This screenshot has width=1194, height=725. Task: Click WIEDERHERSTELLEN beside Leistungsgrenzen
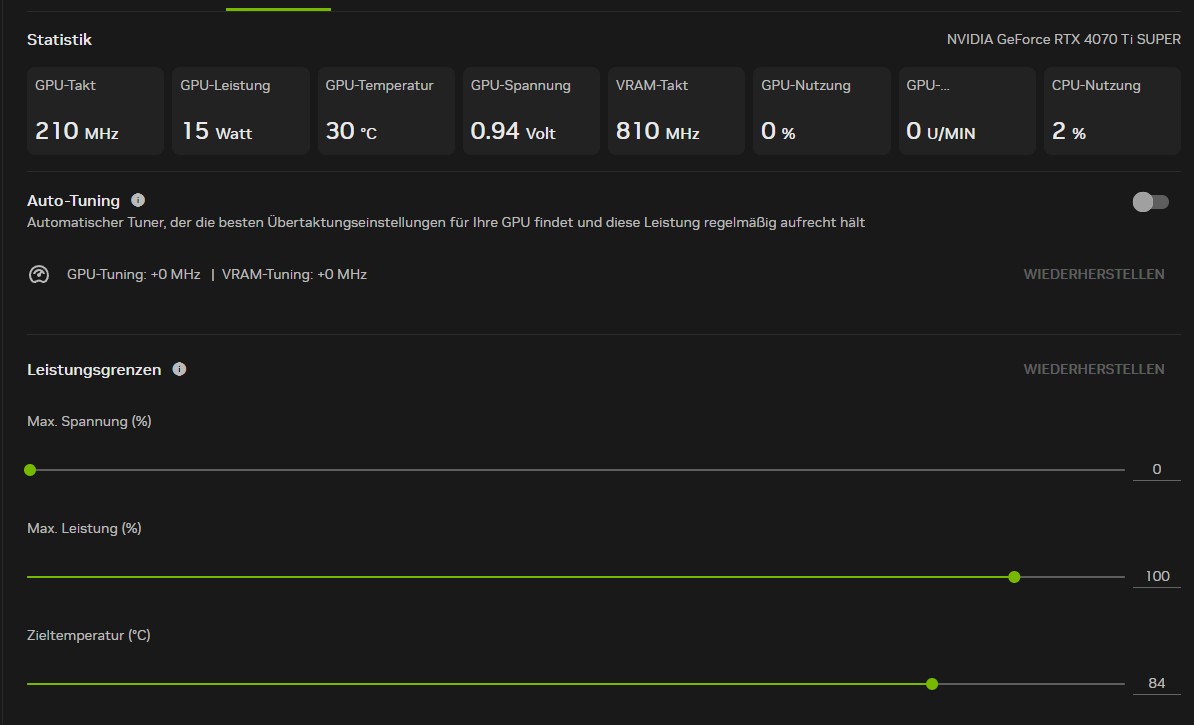1093,369
